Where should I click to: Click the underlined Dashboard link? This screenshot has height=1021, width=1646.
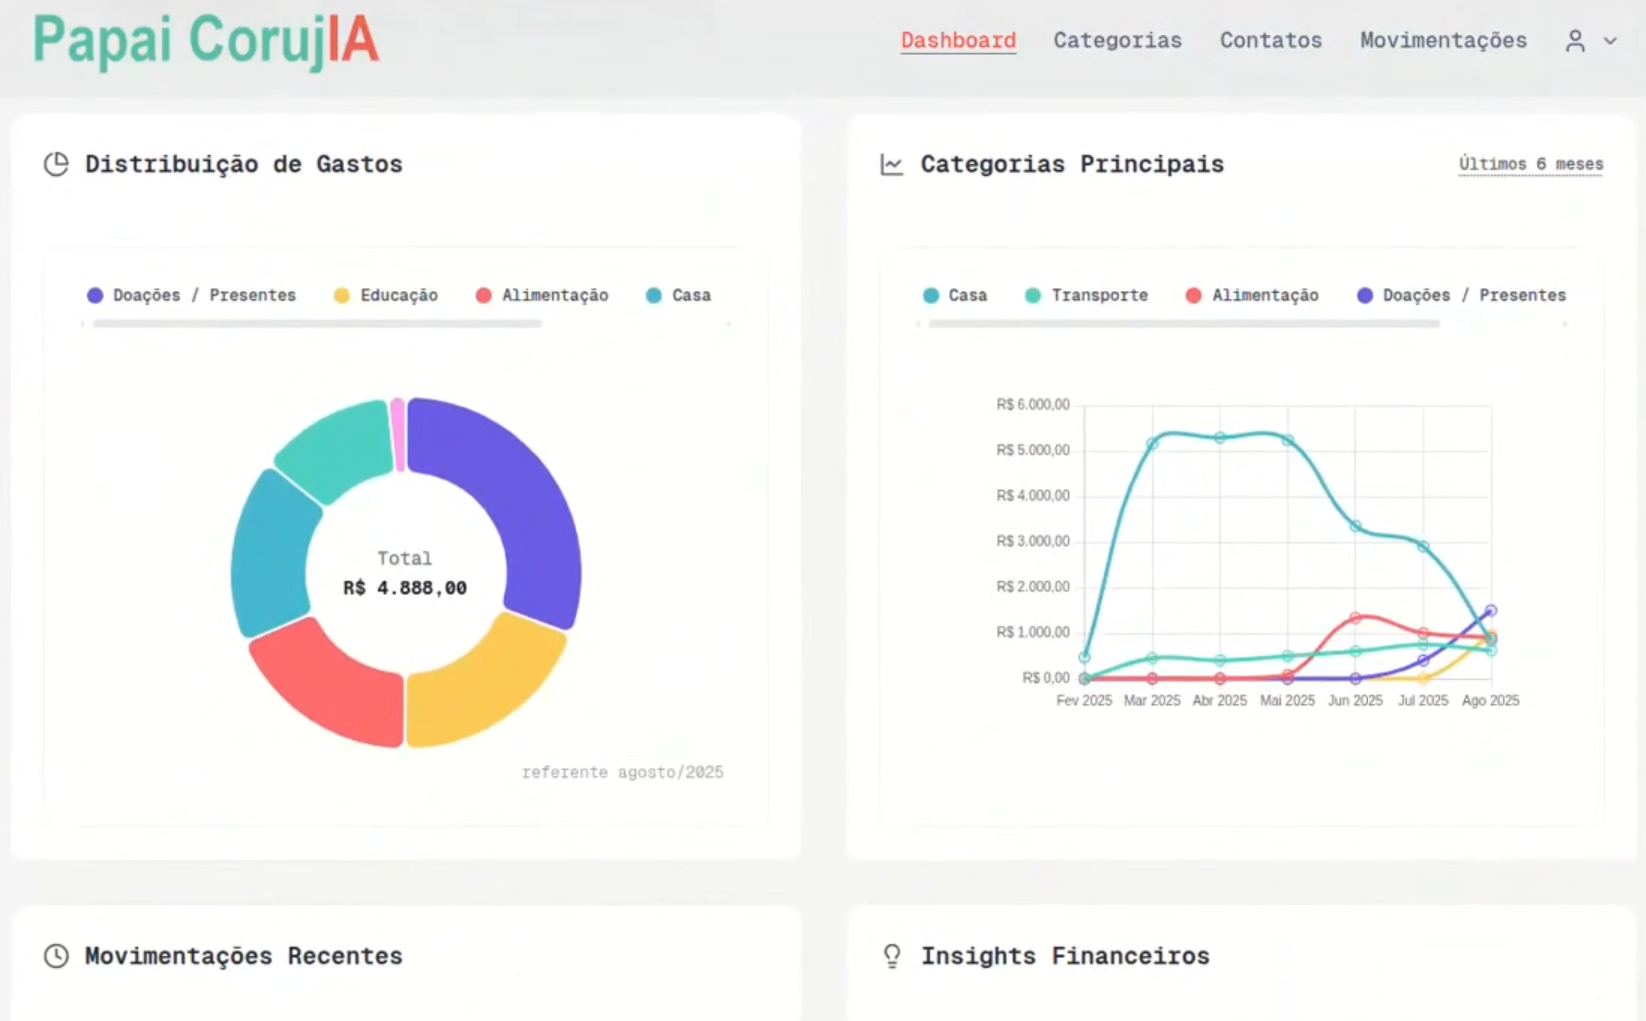(x=957, y=41)
